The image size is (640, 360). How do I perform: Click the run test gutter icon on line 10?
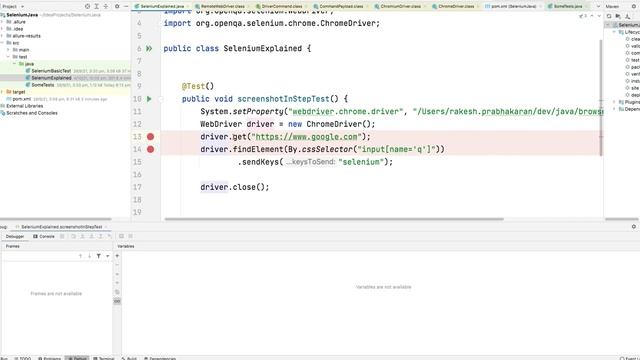click(149, 99)
